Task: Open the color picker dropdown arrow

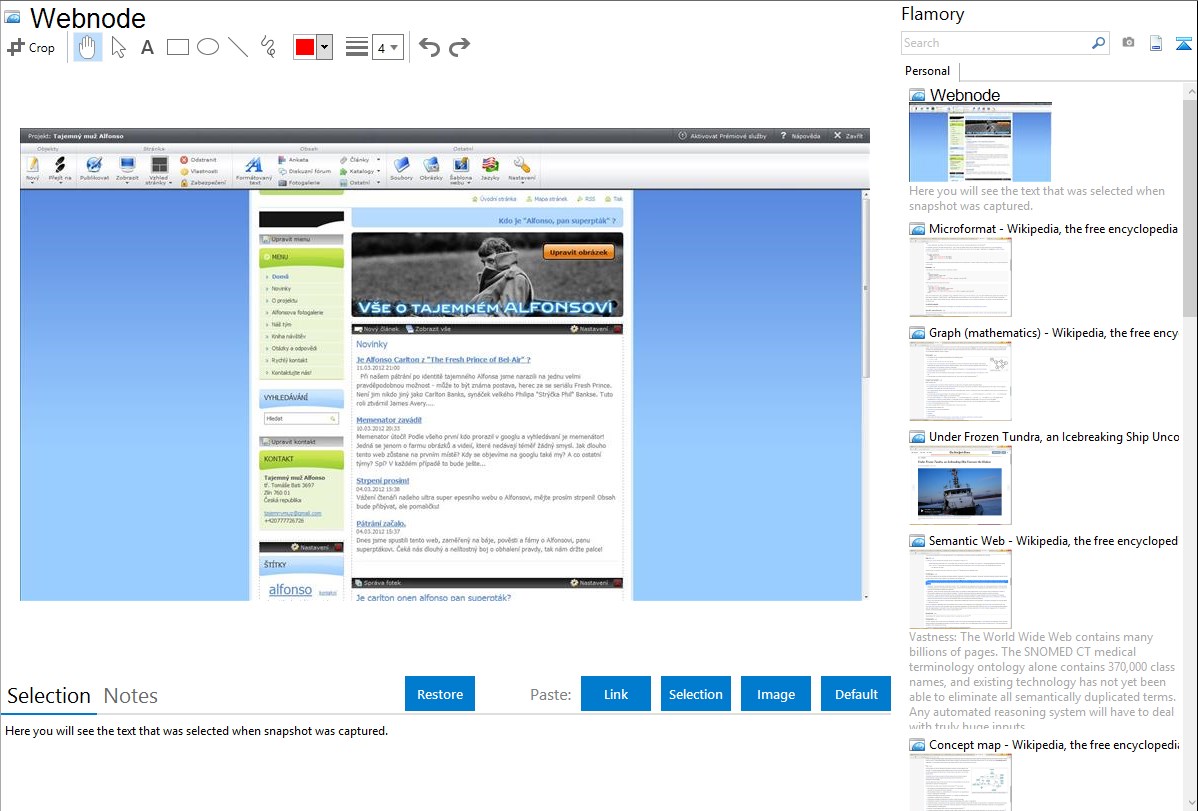Action: point(324,47)
